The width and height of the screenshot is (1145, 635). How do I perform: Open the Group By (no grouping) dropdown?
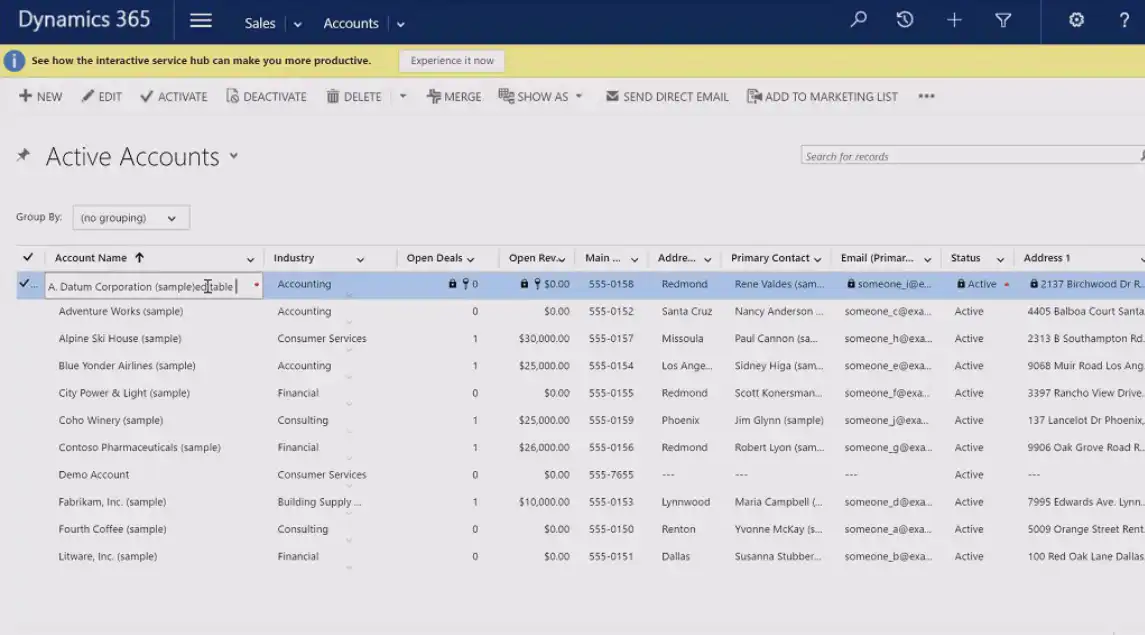[x=130, y=217]
